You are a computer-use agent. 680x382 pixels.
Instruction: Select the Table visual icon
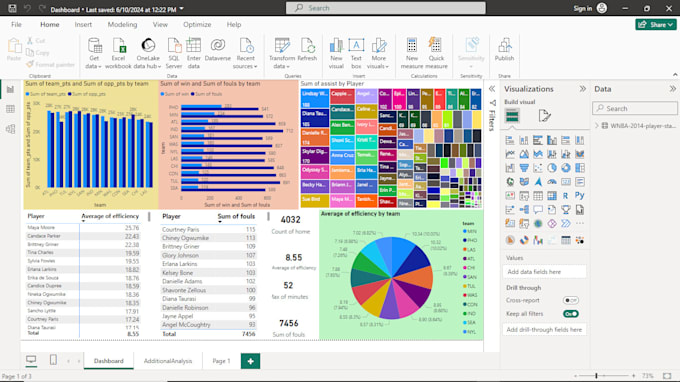538,196
